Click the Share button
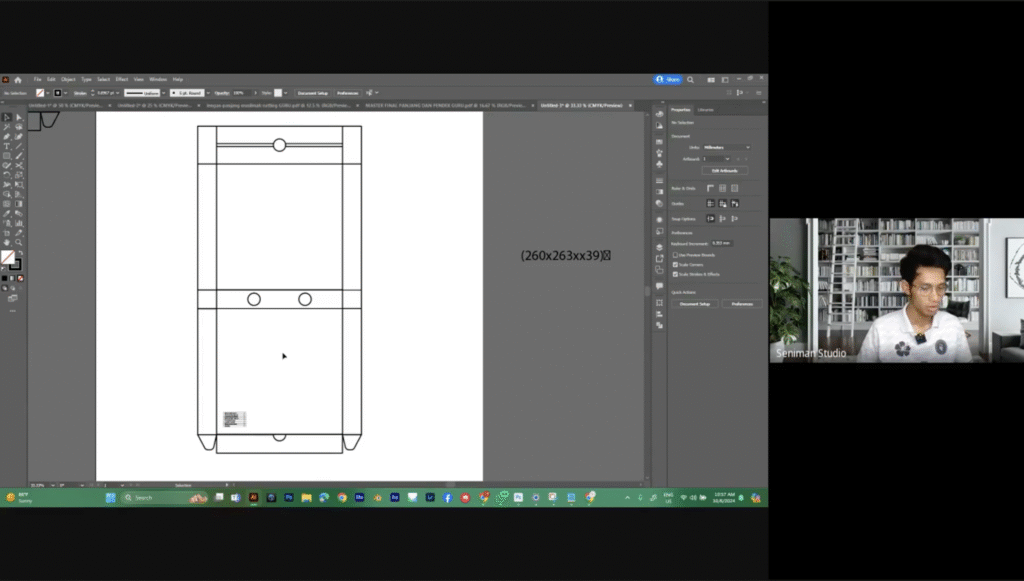This screenshot has height=581, width=1024. click(668, 79)
